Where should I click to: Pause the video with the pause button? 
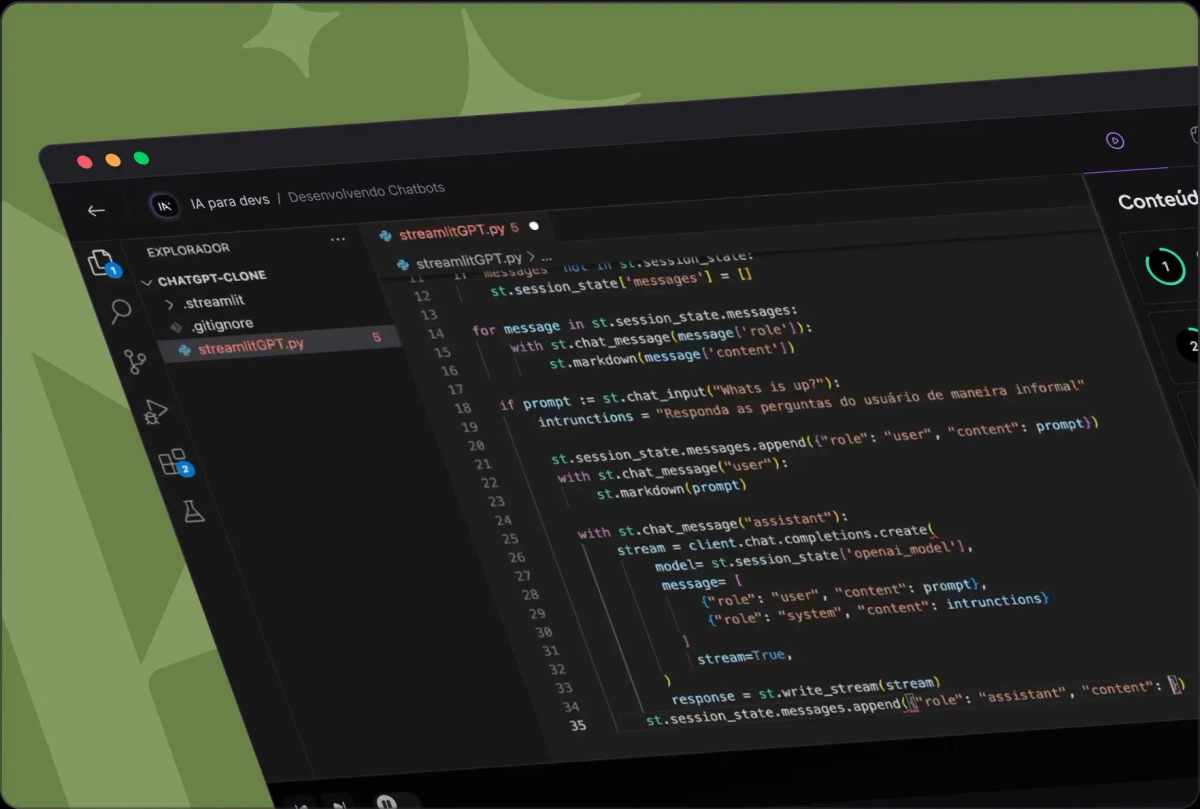point(385,801)
